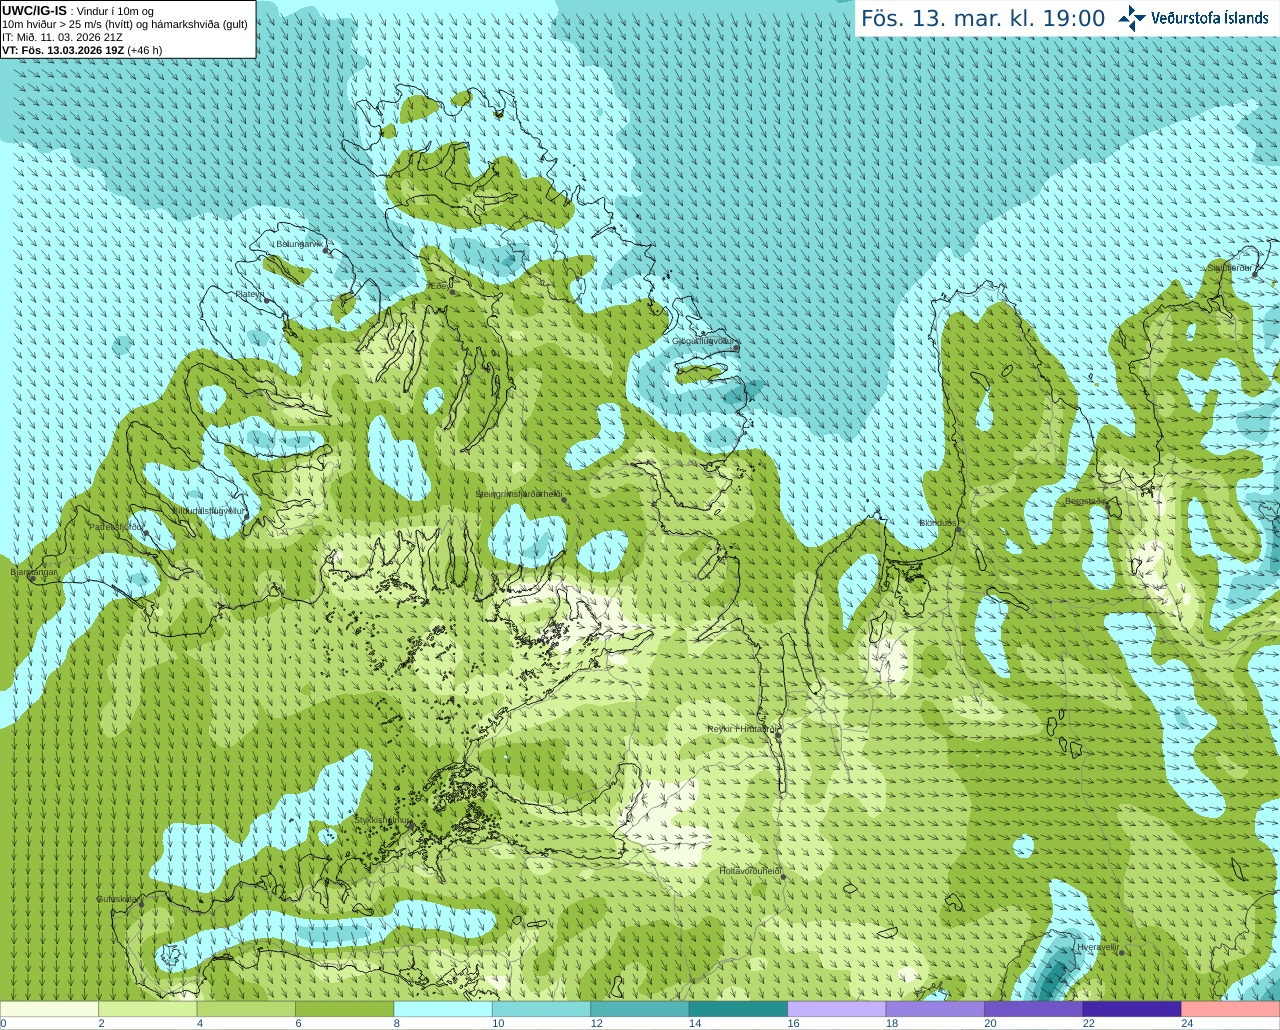Click the Holtavörðuheiði station marker
Image resolution: width=1280 pixels, height=1030 pixels.
(783, 877)
